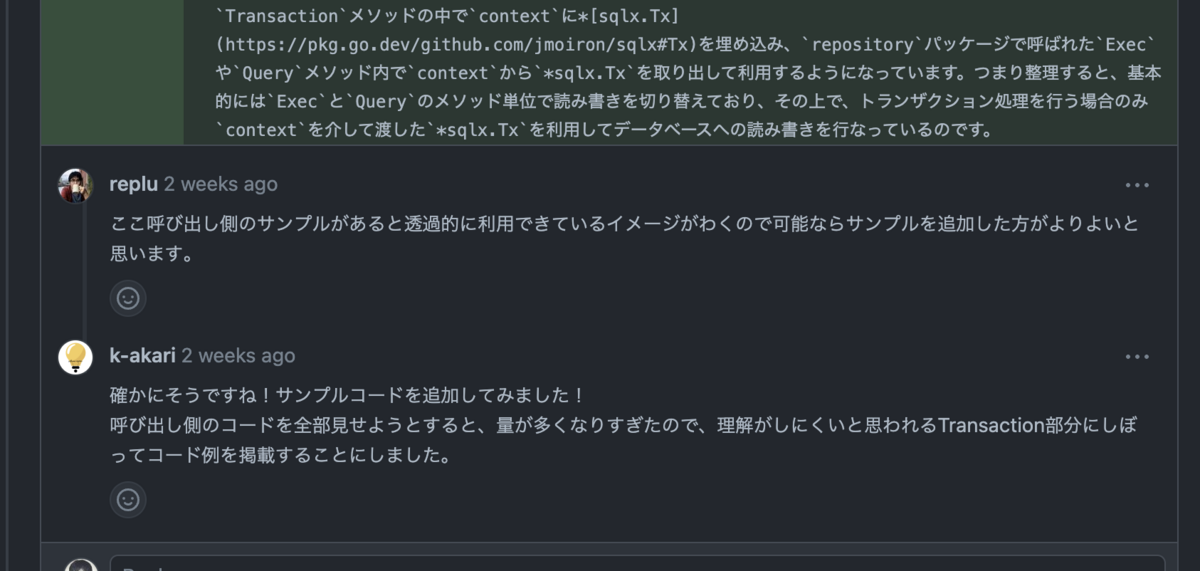This screenshot has height=571, width=1200.
Task: Focus the reply input field at the bottom
Action: [637, 563]
